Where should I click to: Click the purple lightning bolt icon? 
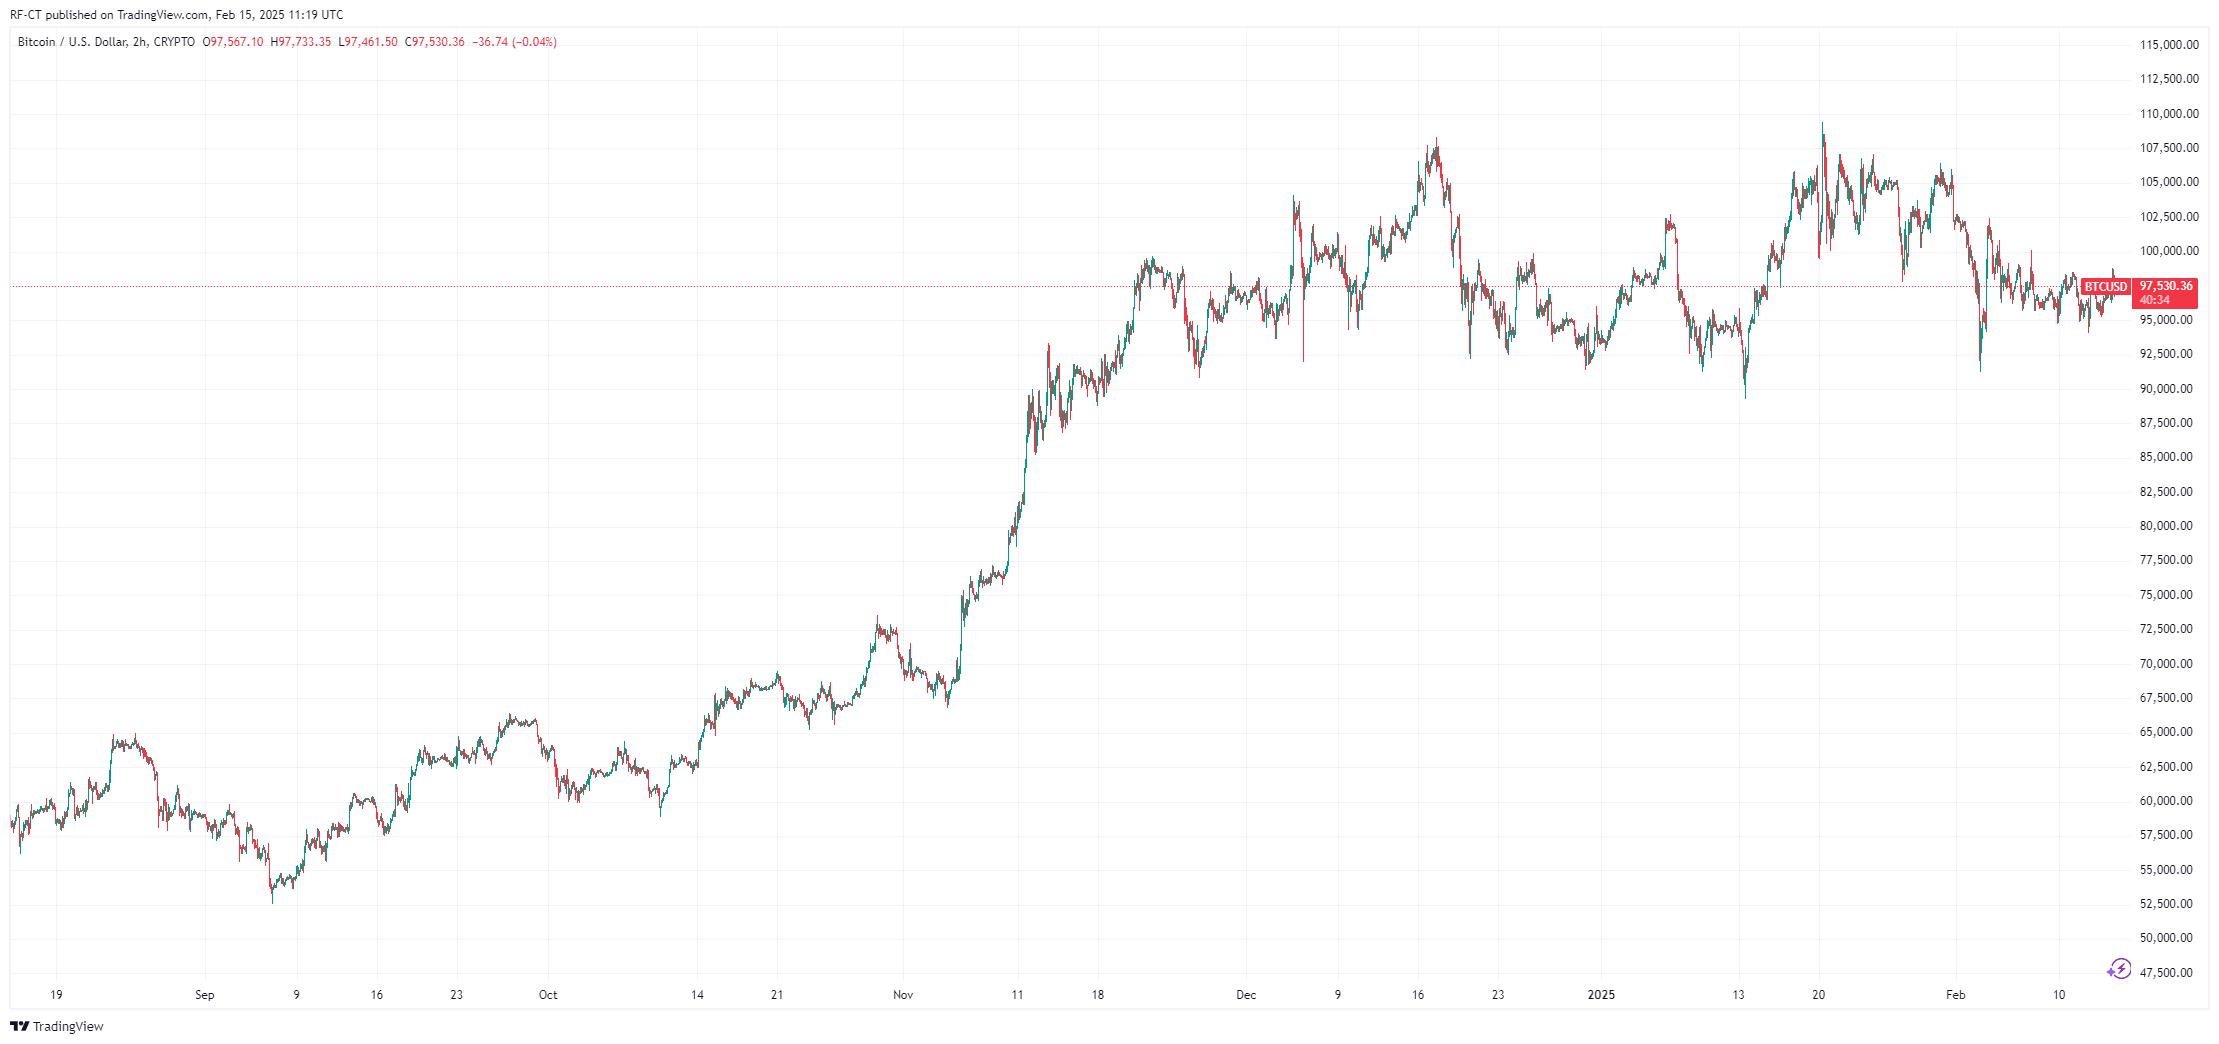point(2119,968)
